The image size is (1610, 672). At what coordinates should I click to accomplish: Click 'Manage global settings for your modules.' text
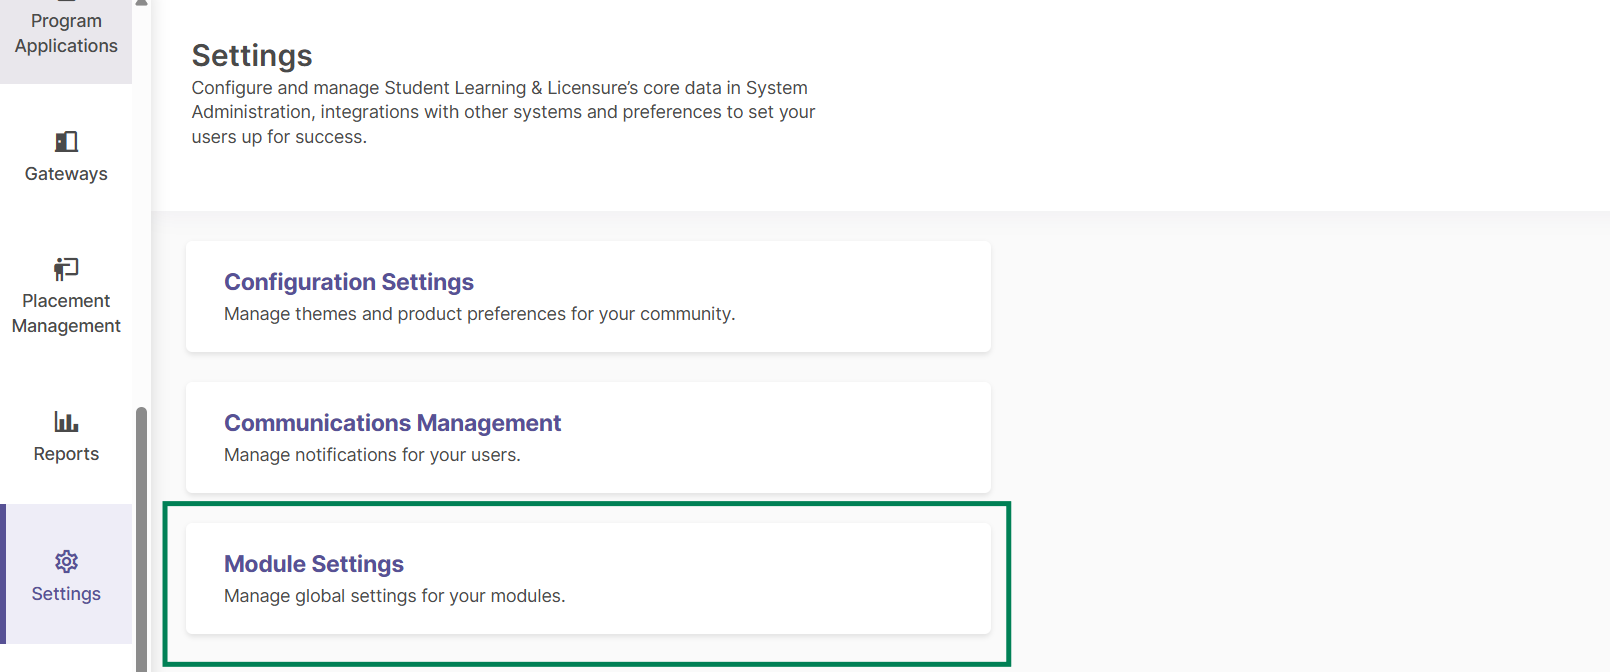coord(395,596)
